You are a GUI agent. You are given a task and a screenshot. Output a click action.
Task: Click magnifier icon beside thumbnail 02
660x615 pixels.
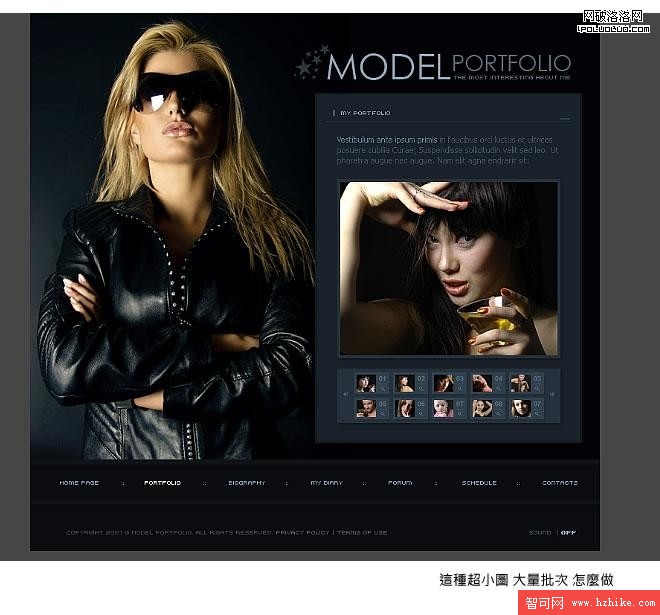tap(421, 387)
